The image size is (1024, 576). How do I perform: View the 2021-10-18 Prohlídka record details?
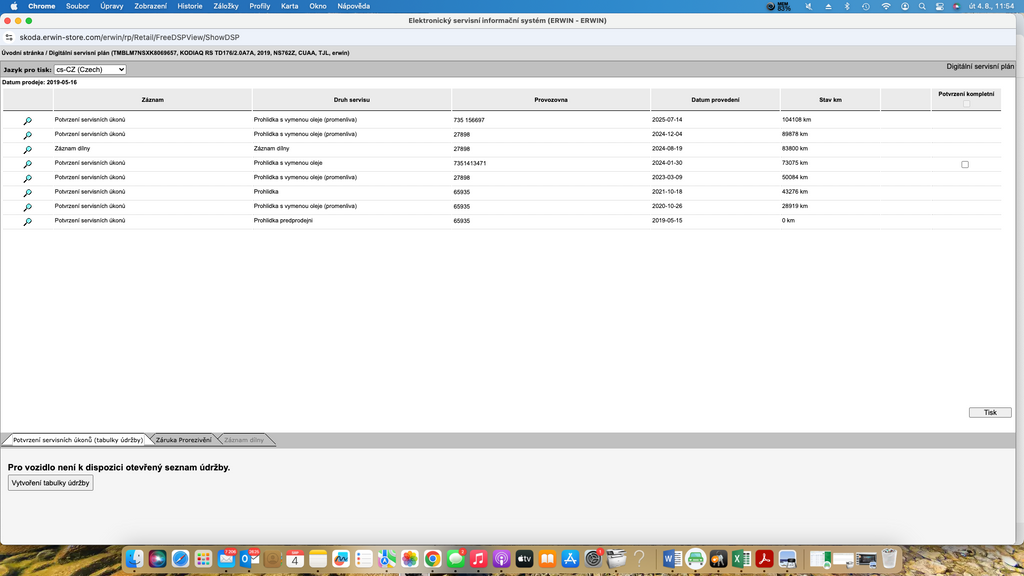click(27, 193)
